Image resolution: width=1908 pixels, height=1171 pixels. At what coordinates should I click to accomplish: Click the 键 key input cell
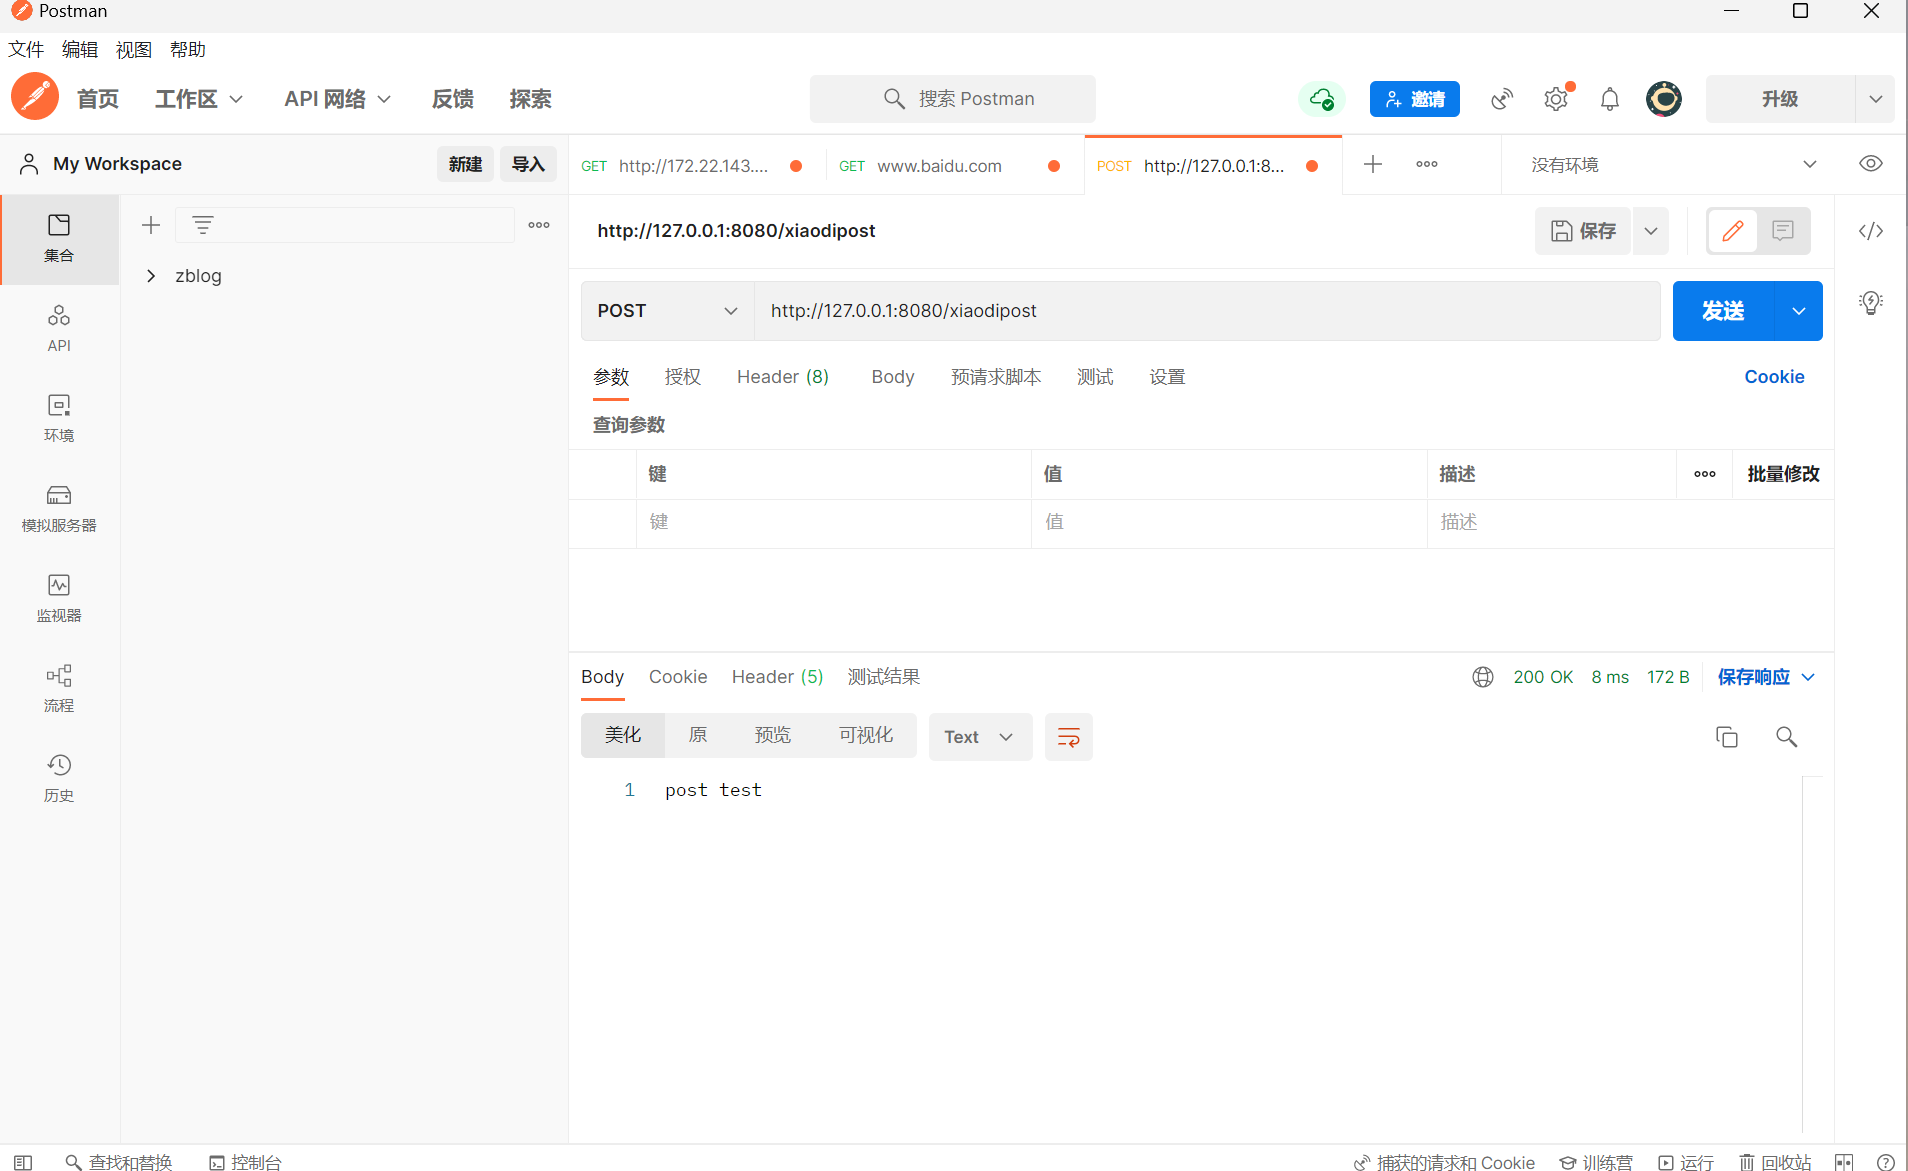(833, 522)
